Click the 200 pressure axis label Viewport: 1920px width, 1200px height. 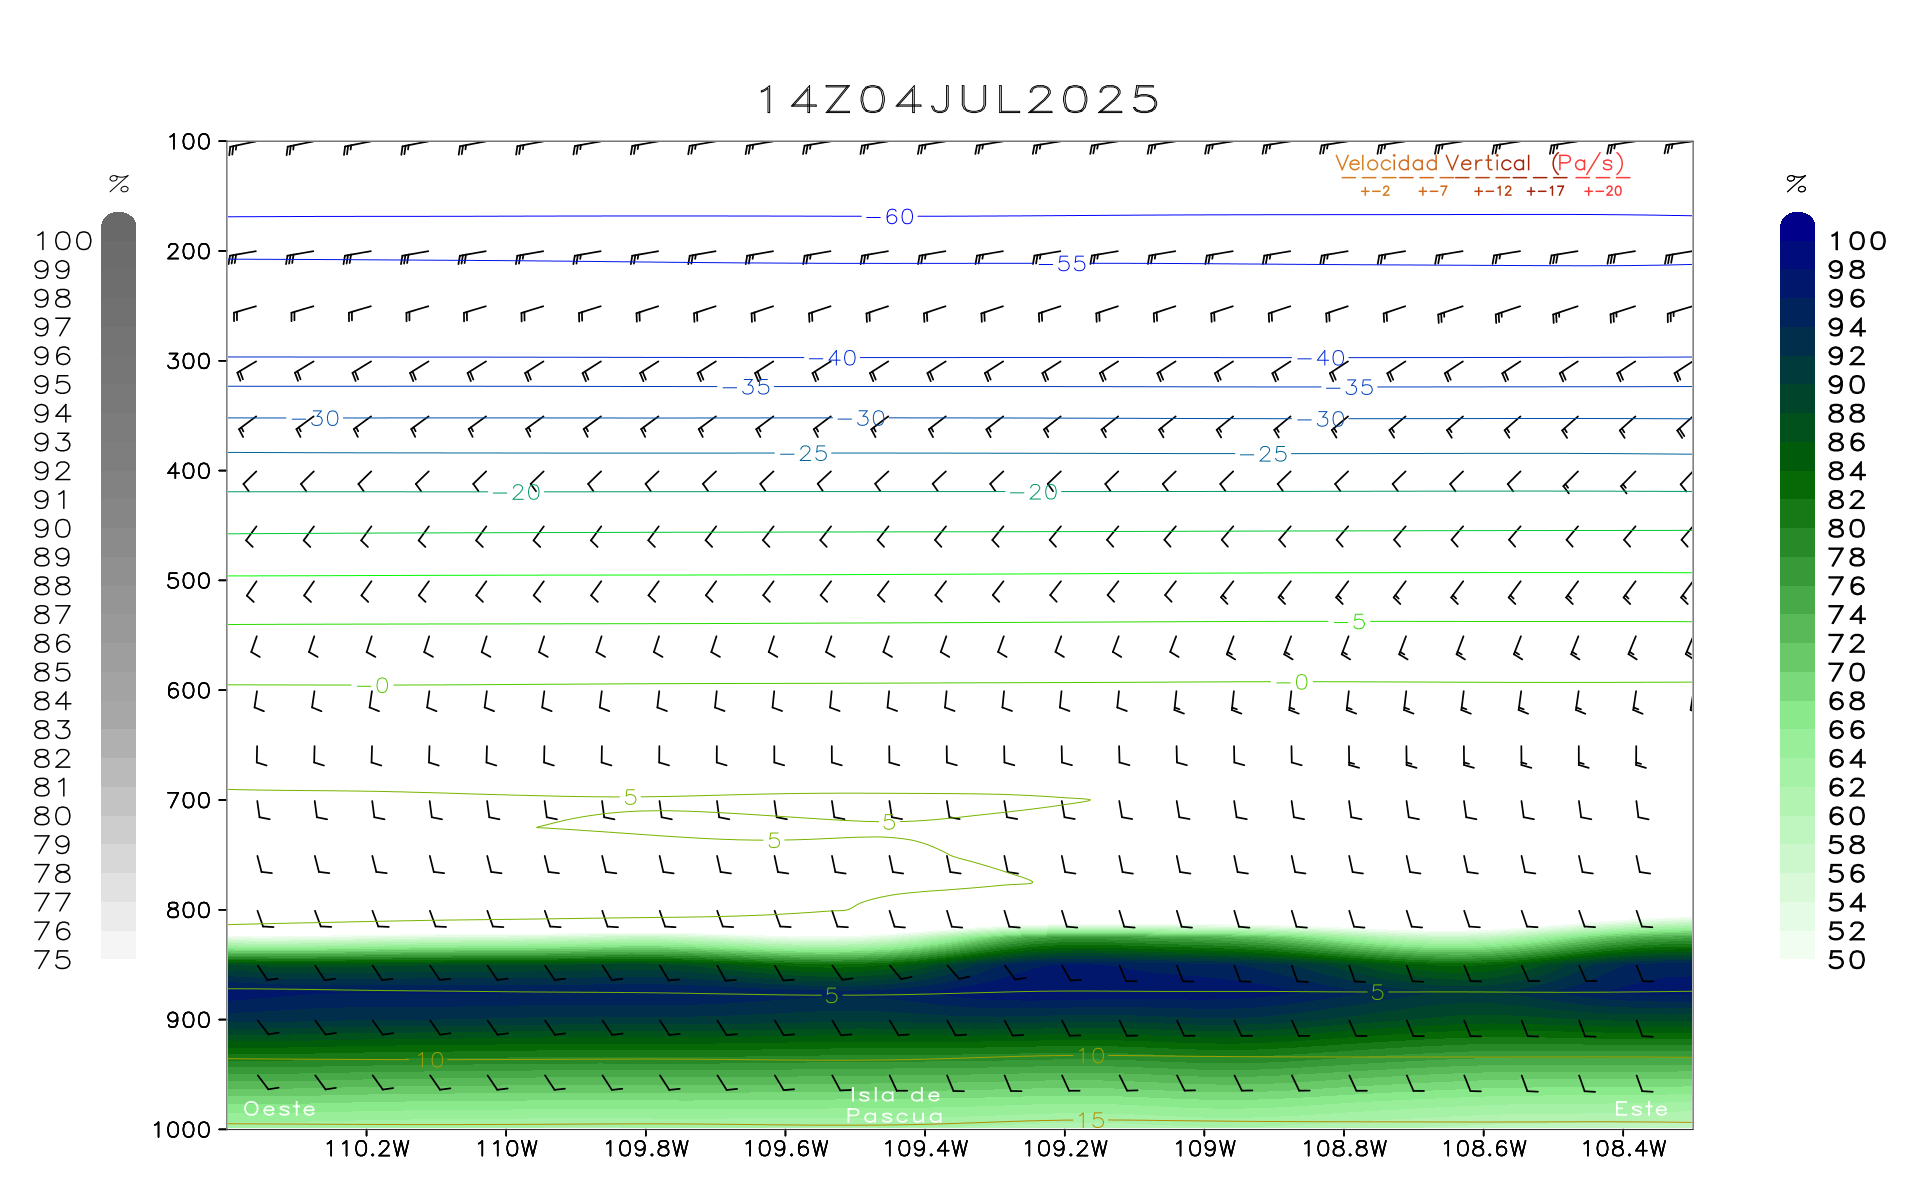[x=189, y=252]
